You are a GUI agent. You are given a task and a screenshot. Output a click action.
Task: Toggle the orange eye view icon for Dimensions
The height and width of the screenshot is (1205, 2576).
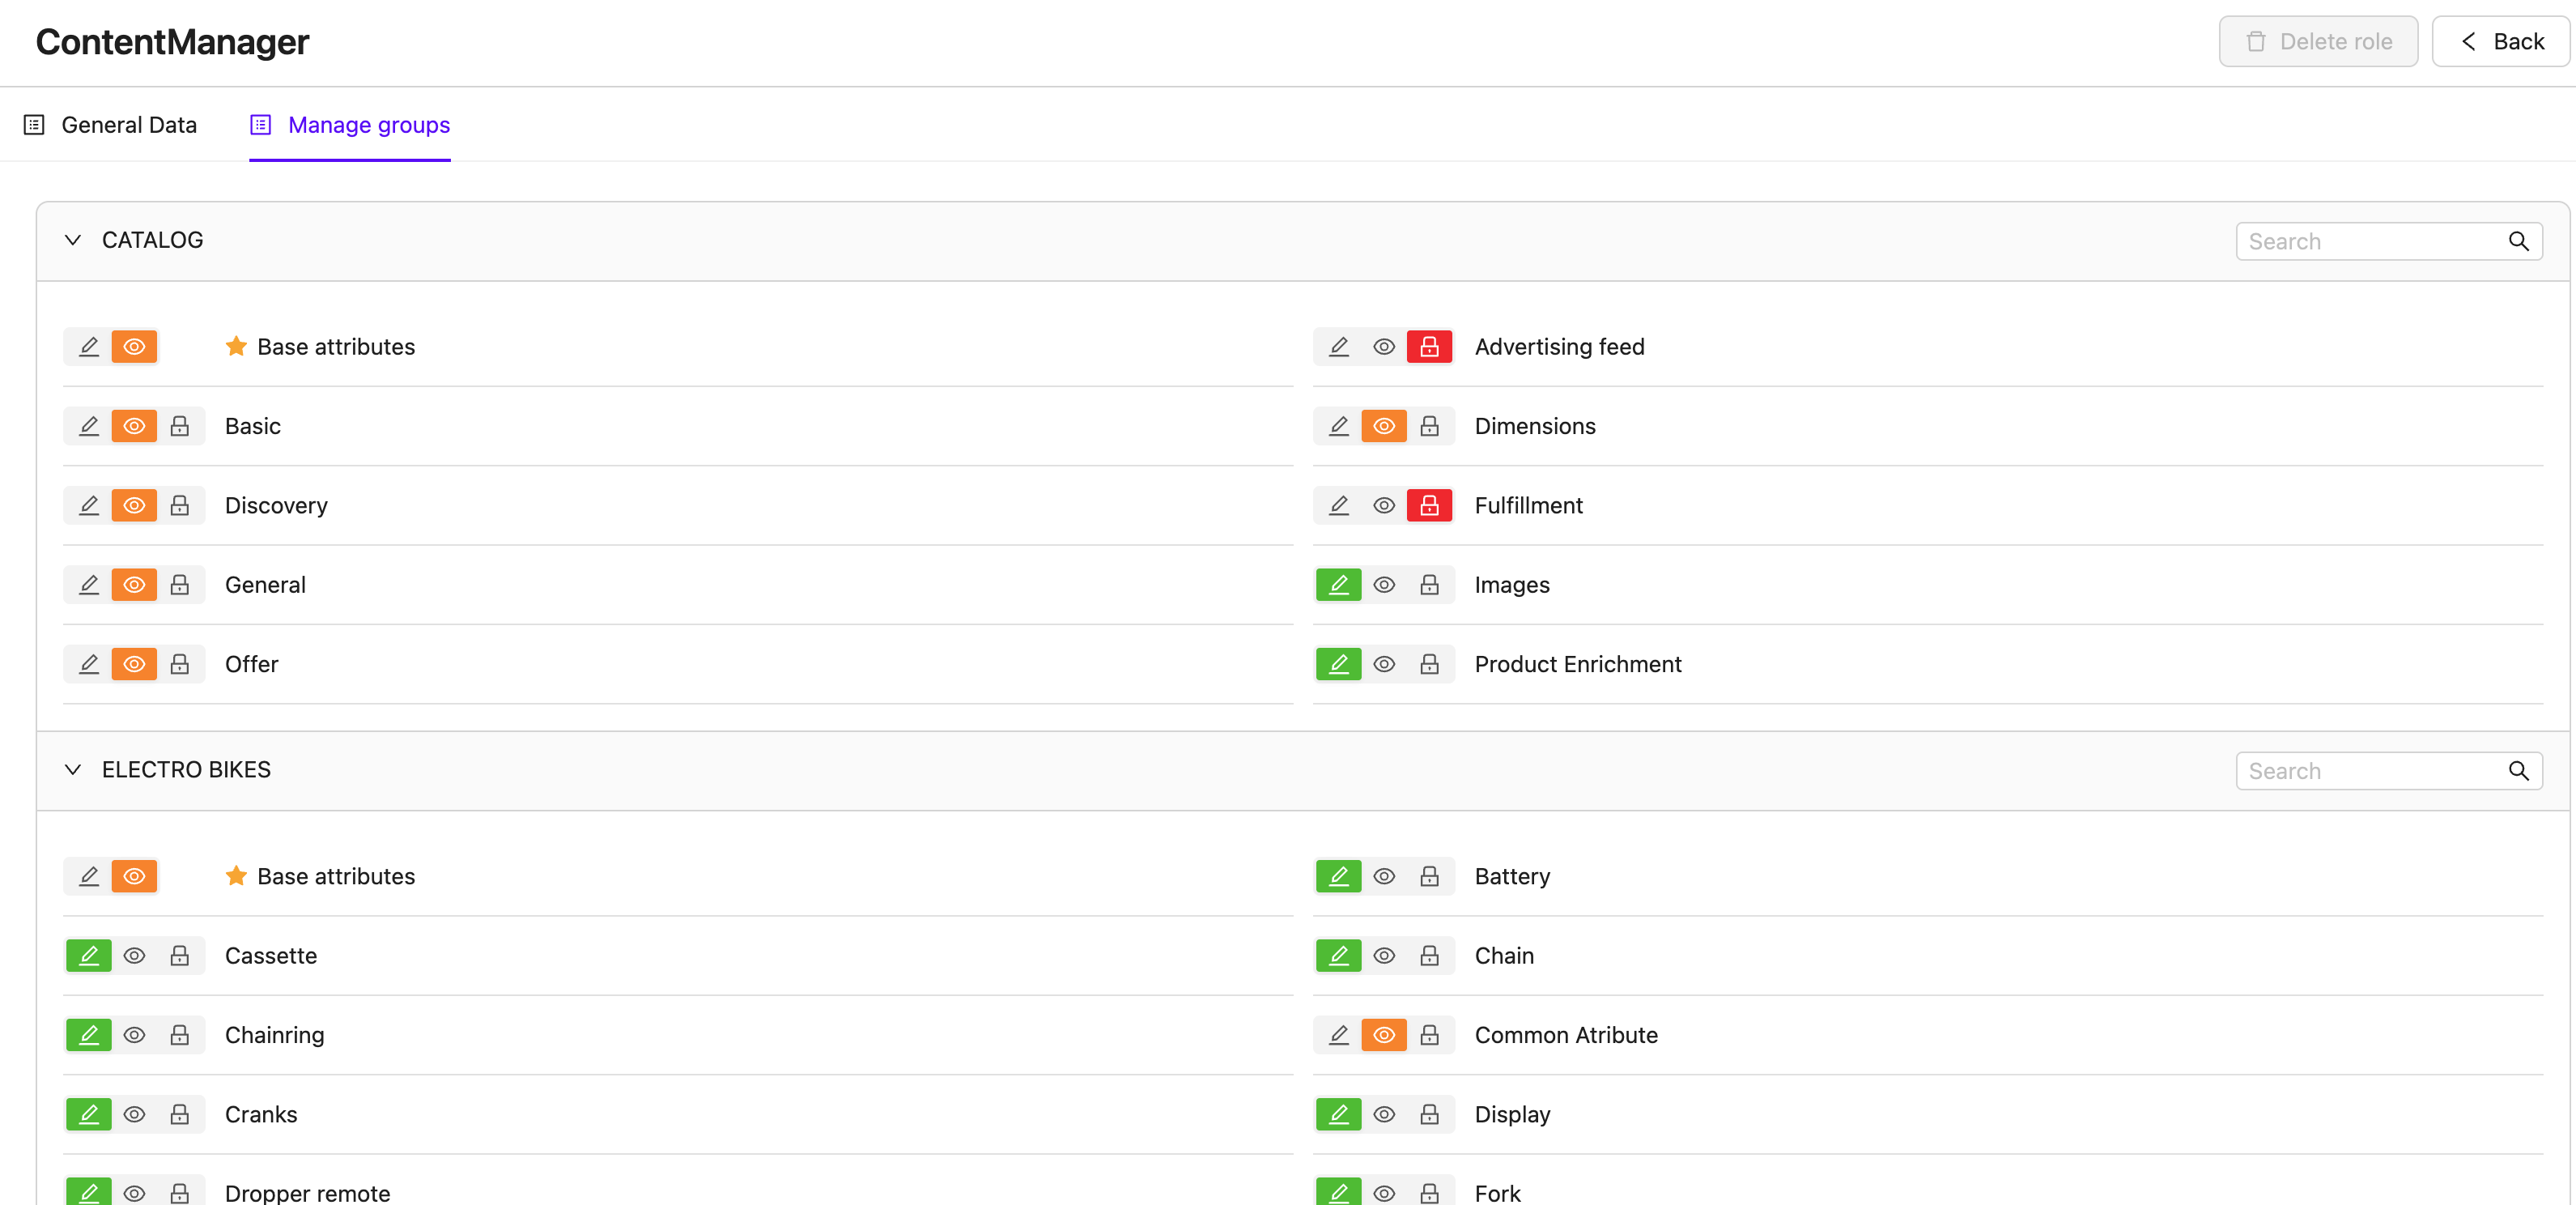pyautogui.click(x=1384, y=426)
